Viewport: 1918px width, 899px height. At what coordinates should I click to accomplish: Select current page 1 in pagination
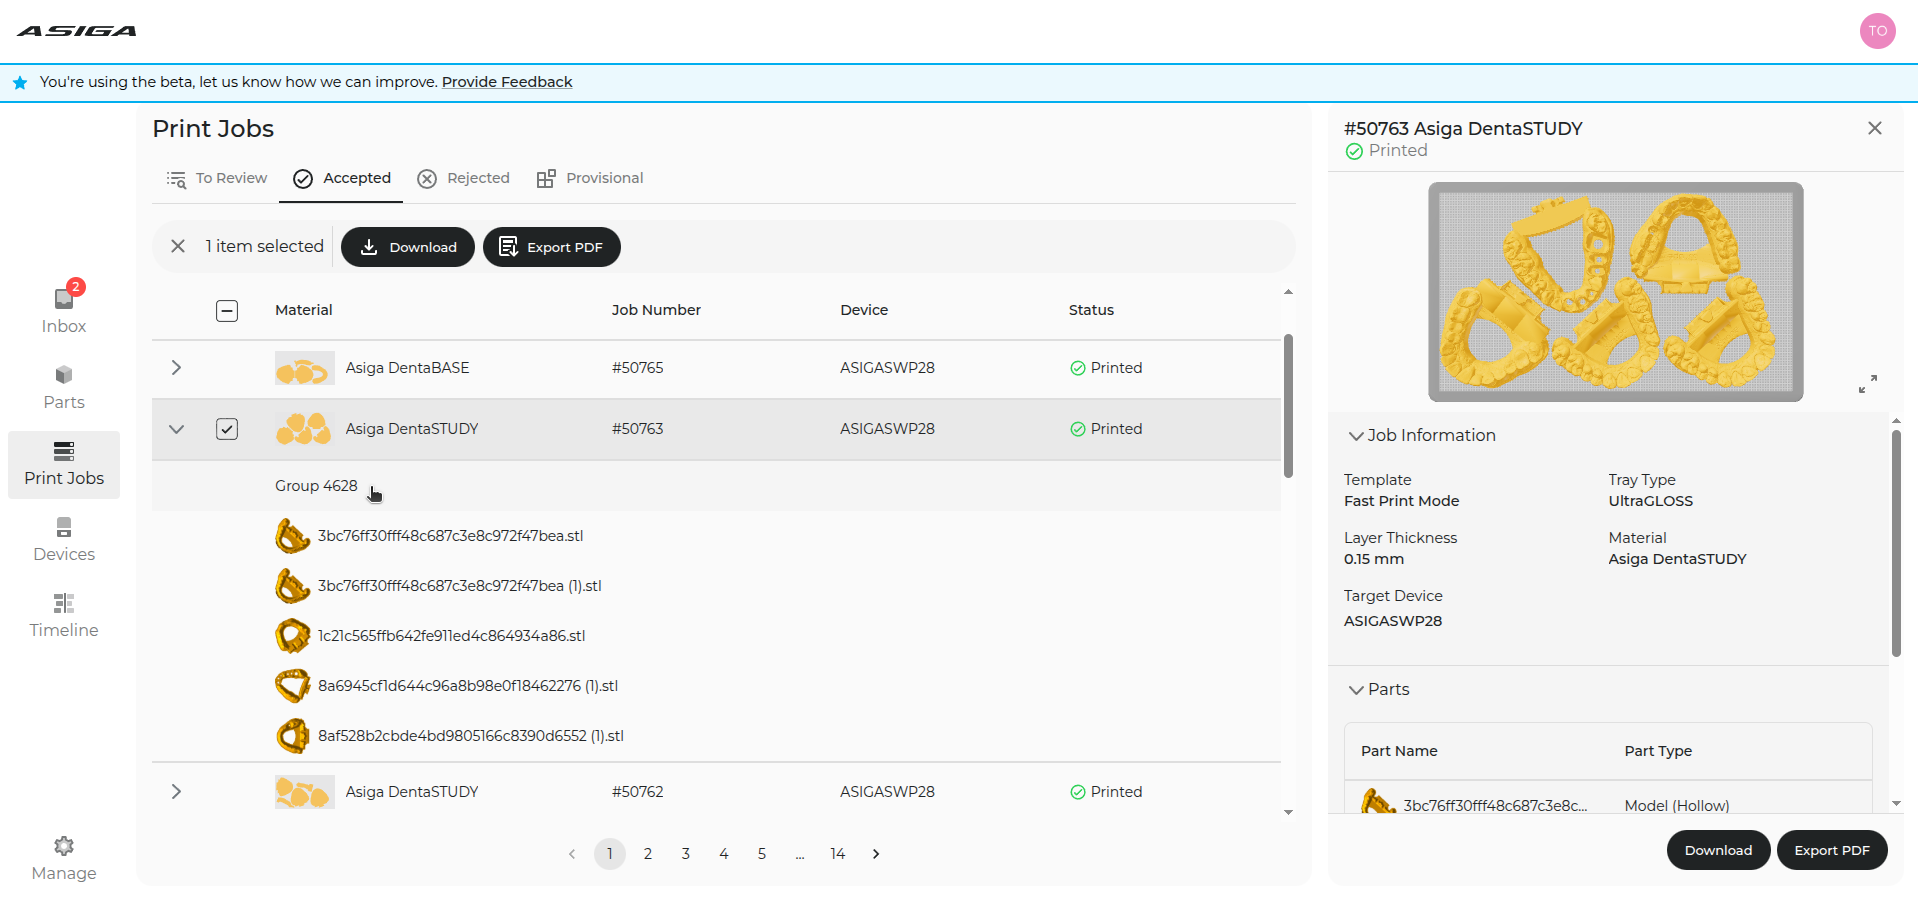pos(610,854)
